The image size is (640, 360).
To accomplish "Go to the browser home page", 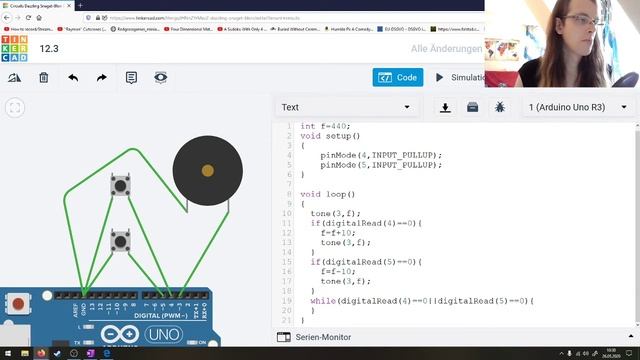I will pyautogui.click(x=39, y=18).
